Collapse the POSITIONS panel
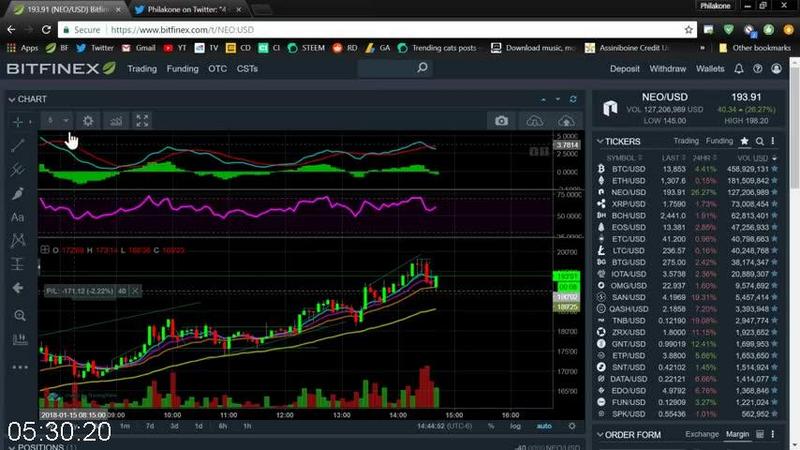Viewport: 800px width, 450px height. [x=11, y=447]
